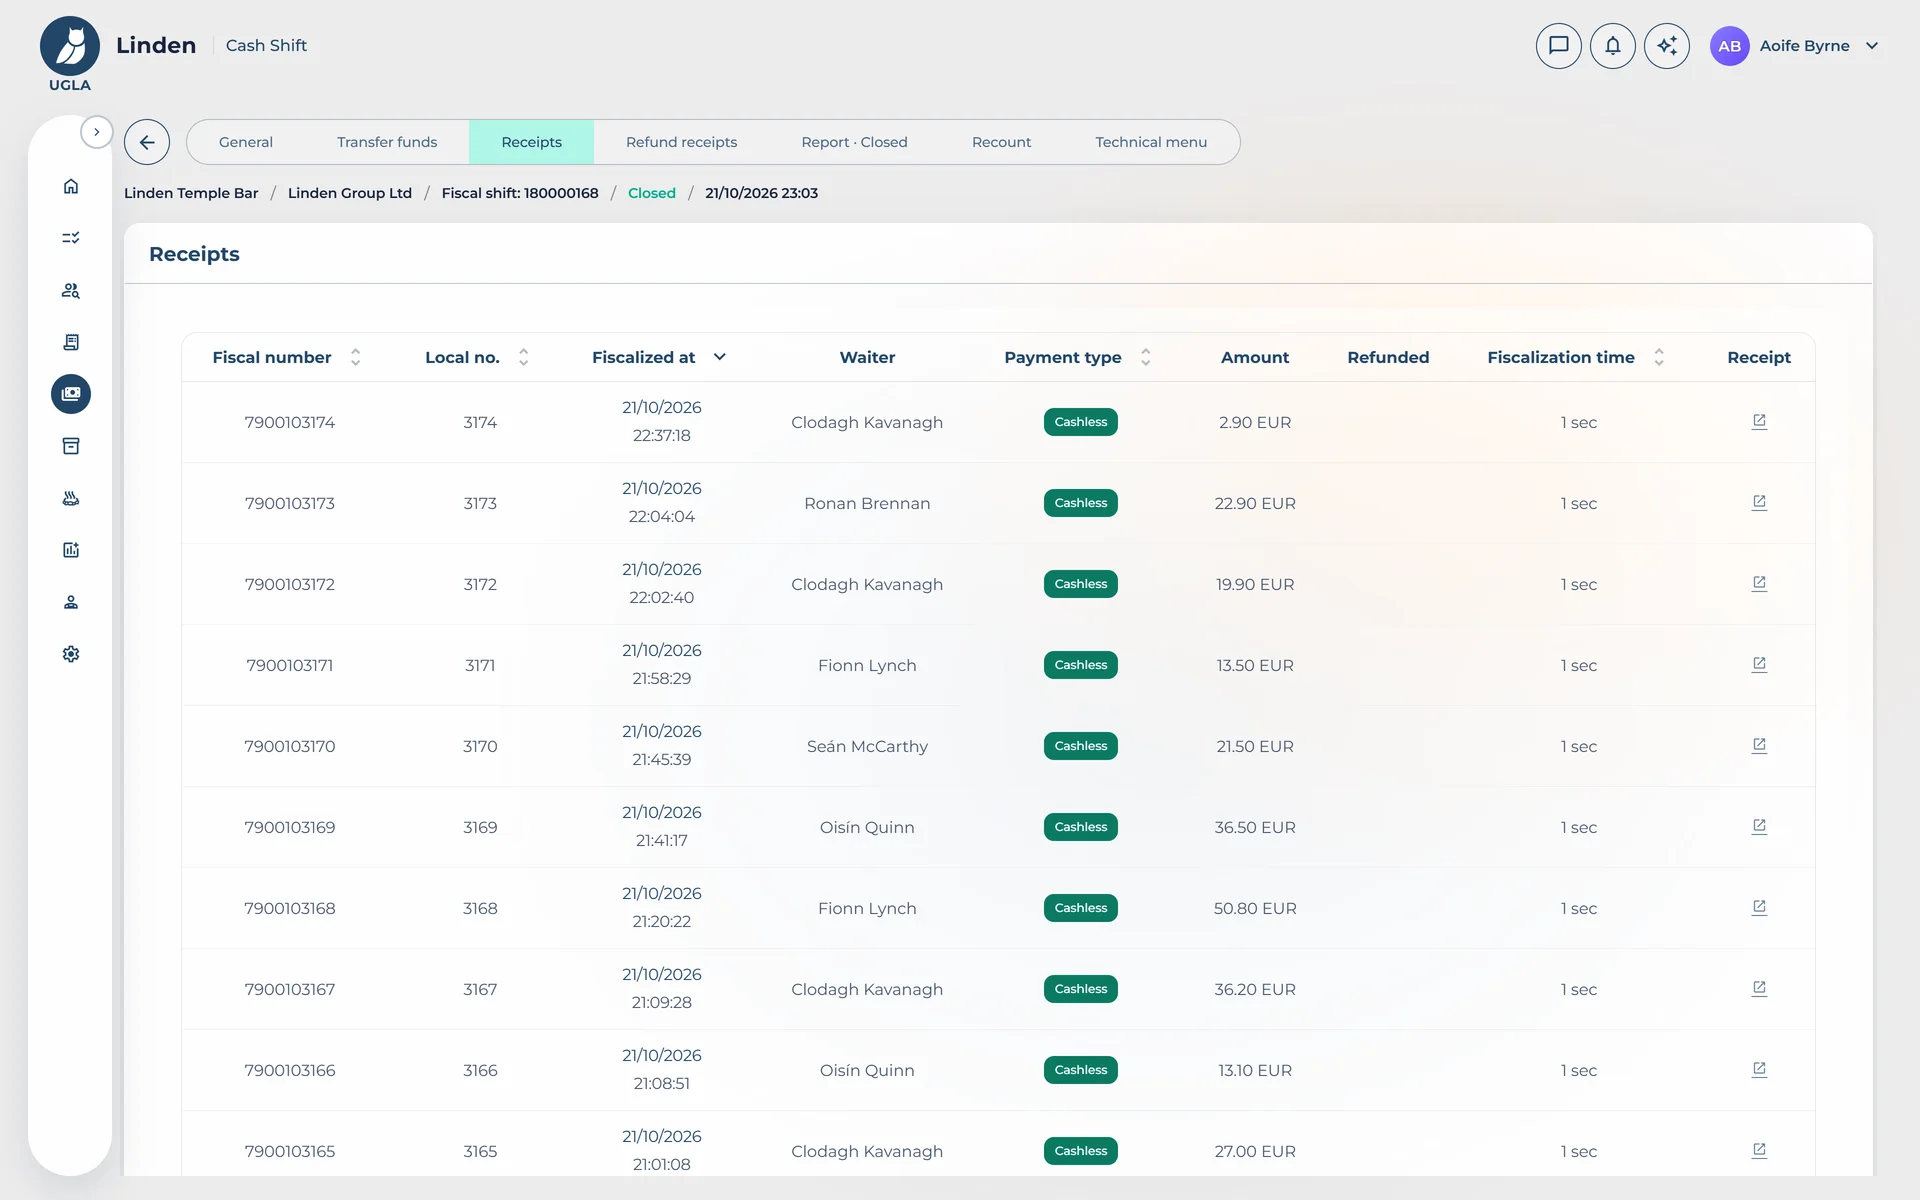Click amount 36.20 EUR cell
1920x1200 pixels.
[1255, 989]
